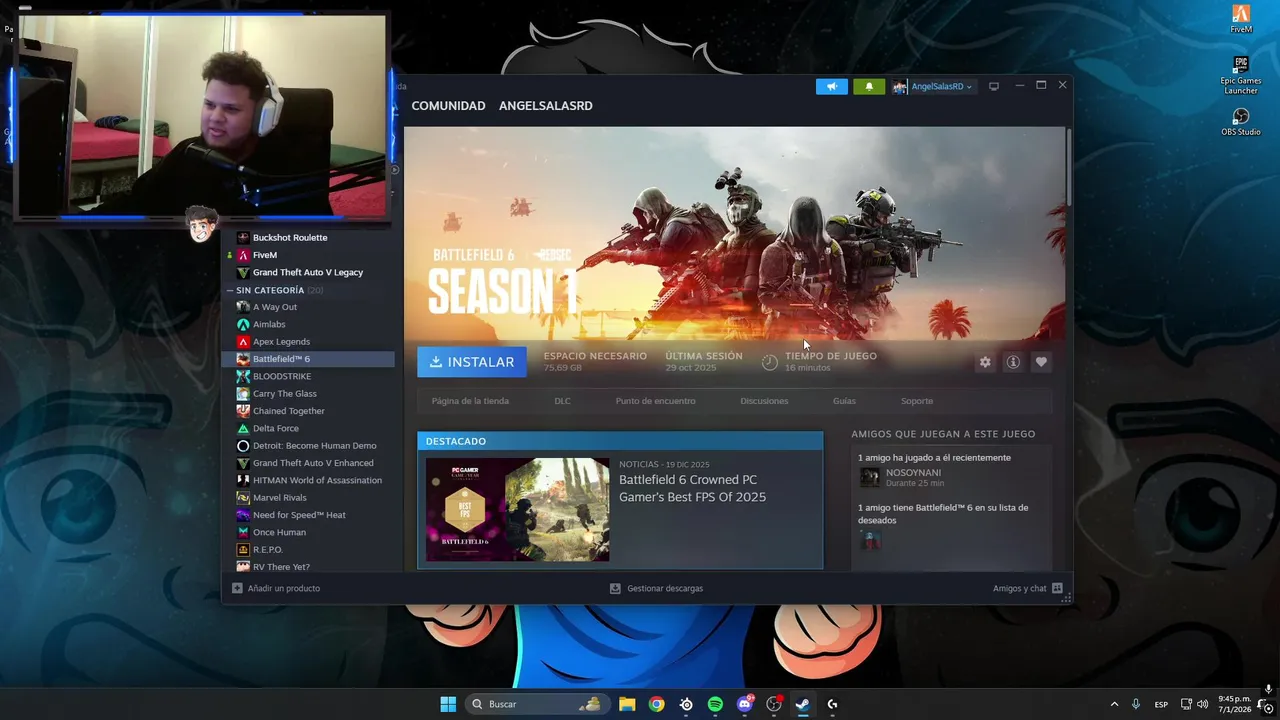Viewport: 1280px width, 720px height.
Task: Click Steam icon on taskbar
Action: (x=802, y=704)
